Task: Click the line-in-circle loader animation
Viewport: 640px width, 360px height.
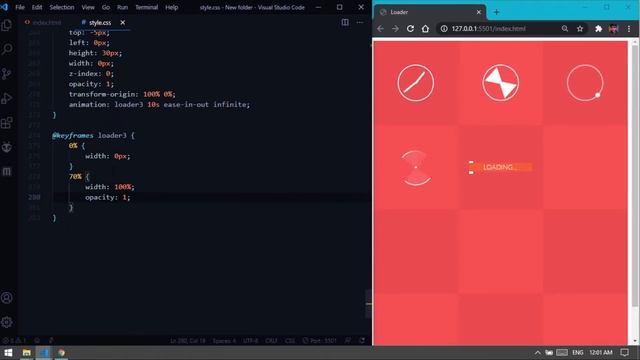Action: click(x=416, y=83)
